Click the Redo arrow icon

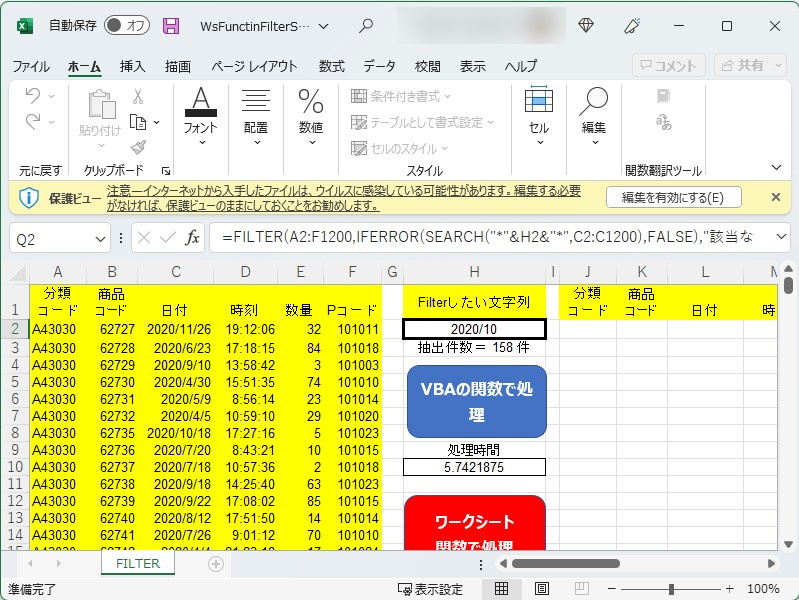click(x=33, y=122)
